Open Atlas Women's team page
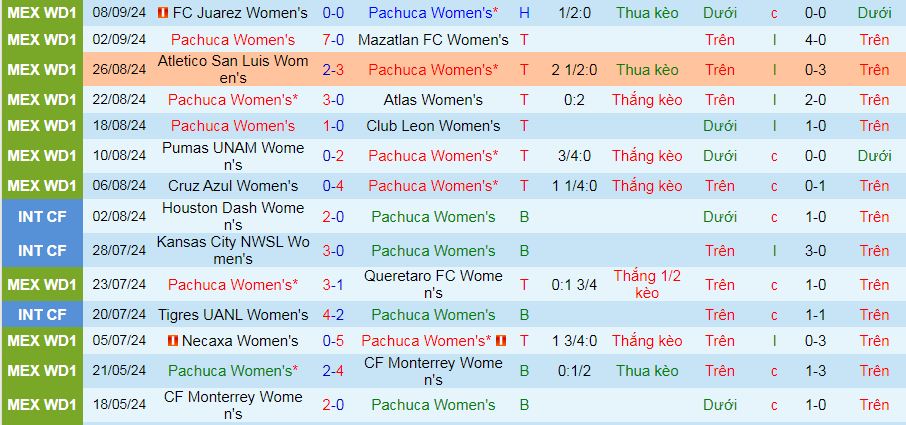 433,100
